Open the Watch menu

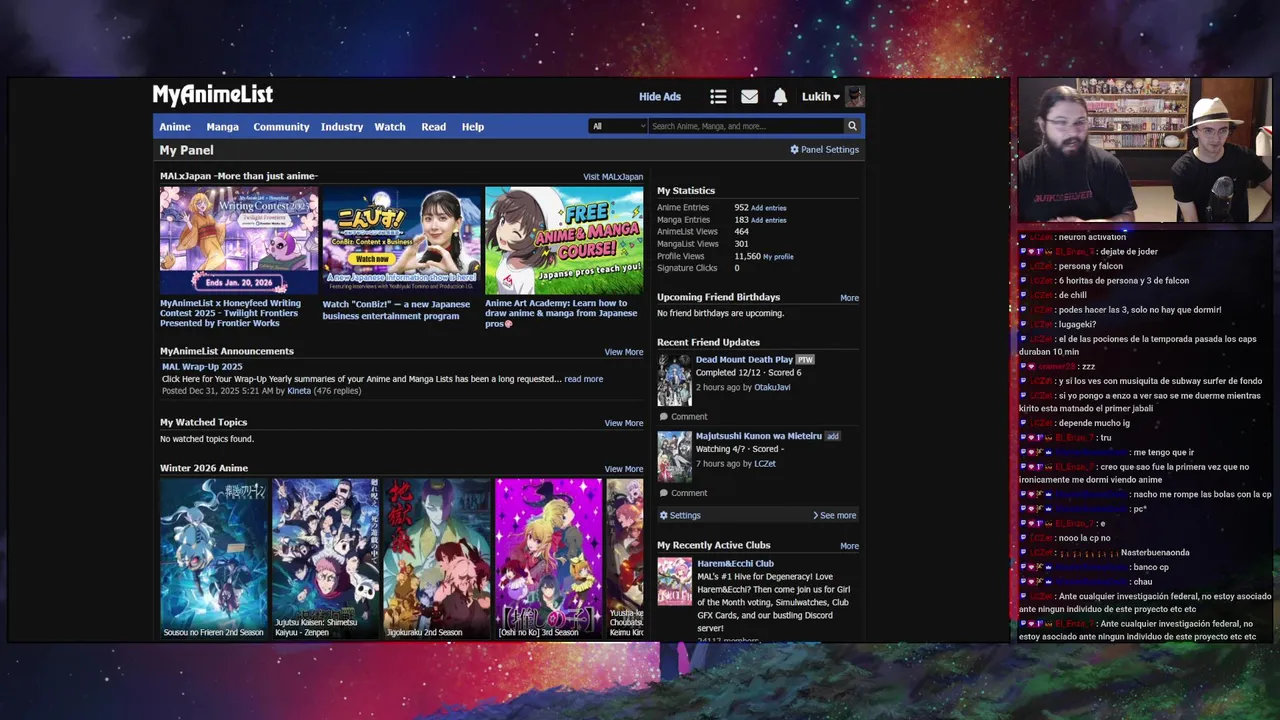(390, 127)
